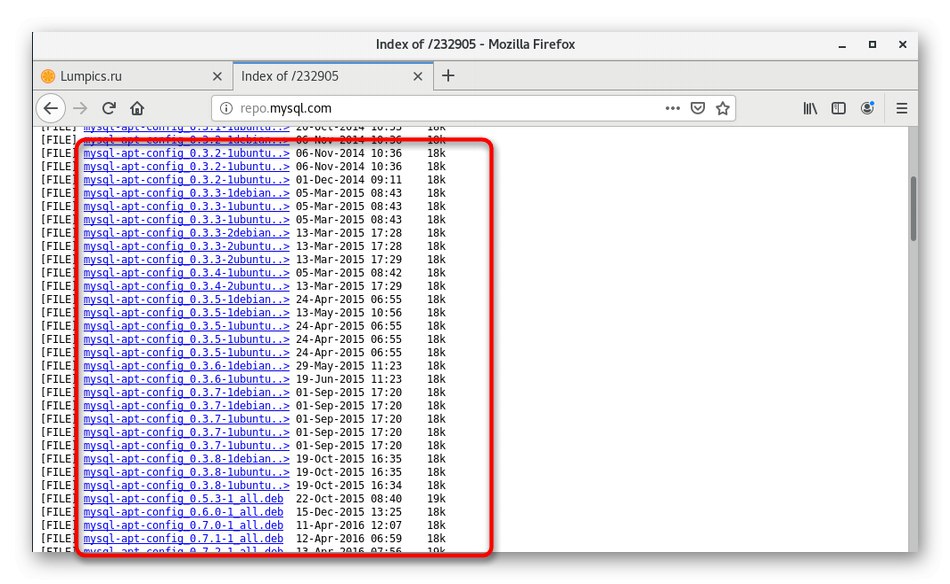Download mysql-apt-config_0.5.3-1_all.deb

(181, 498)
